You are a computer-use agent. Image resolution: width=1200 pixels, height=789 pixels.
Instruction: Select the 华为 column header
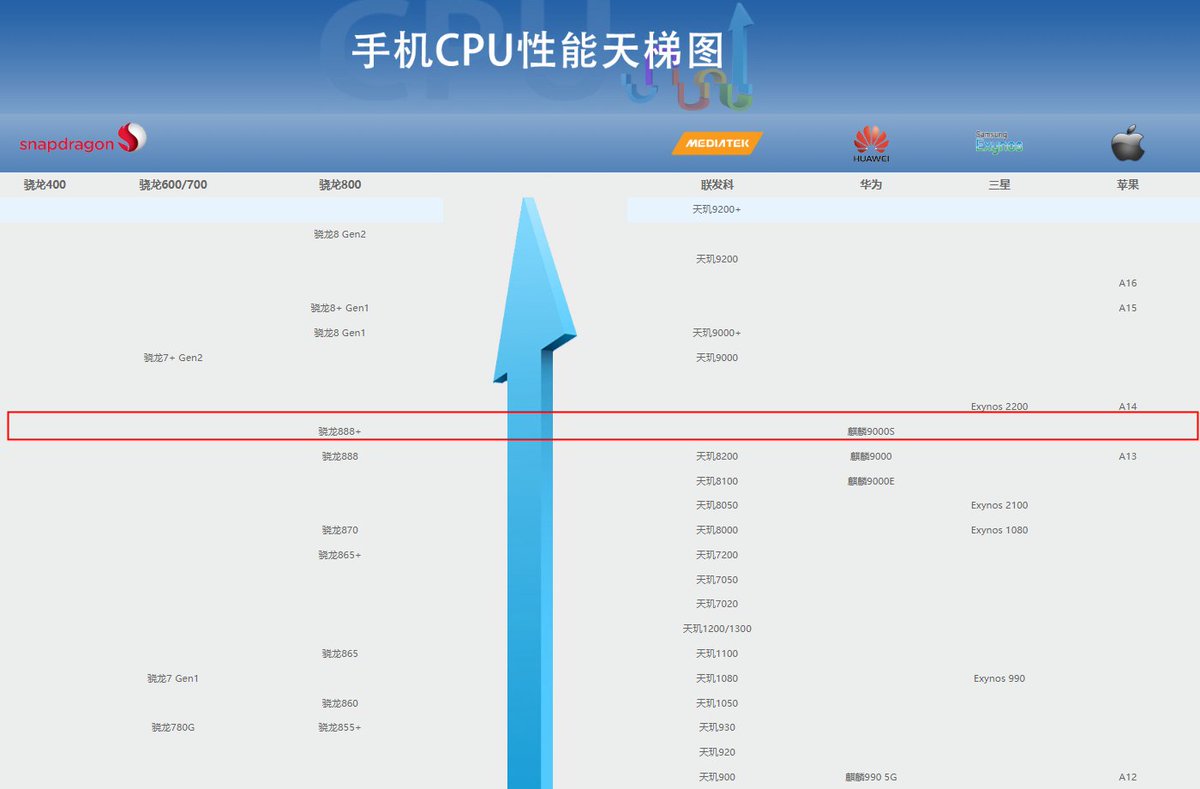[x=871, y=185]
